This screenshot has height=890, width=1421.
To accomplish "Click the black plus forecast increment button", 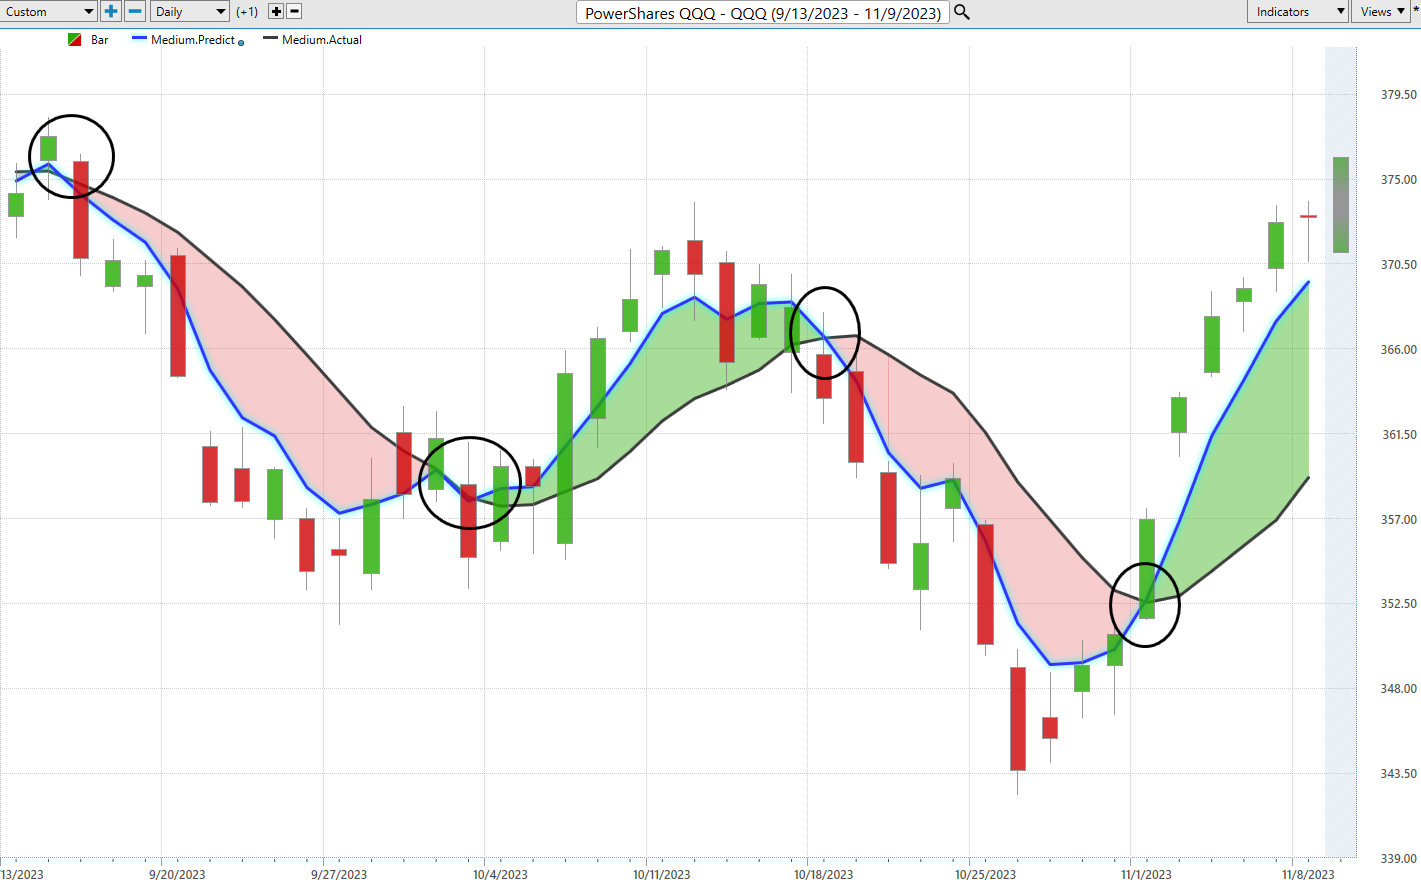I will [277, 12].
